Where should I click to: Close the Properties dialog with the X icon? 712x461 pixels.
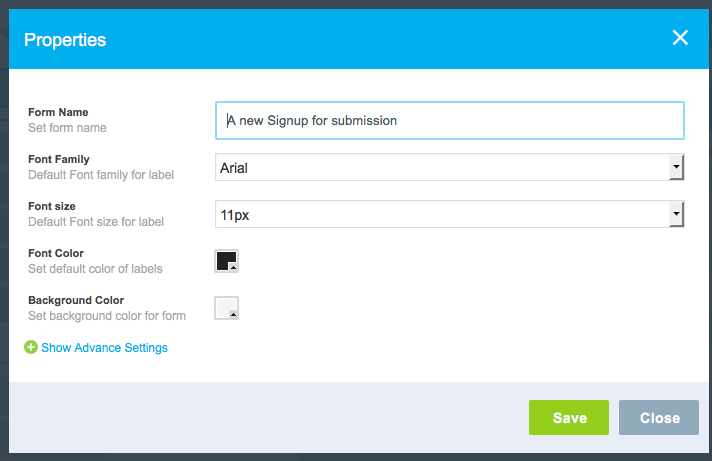[x=680, y=38]
